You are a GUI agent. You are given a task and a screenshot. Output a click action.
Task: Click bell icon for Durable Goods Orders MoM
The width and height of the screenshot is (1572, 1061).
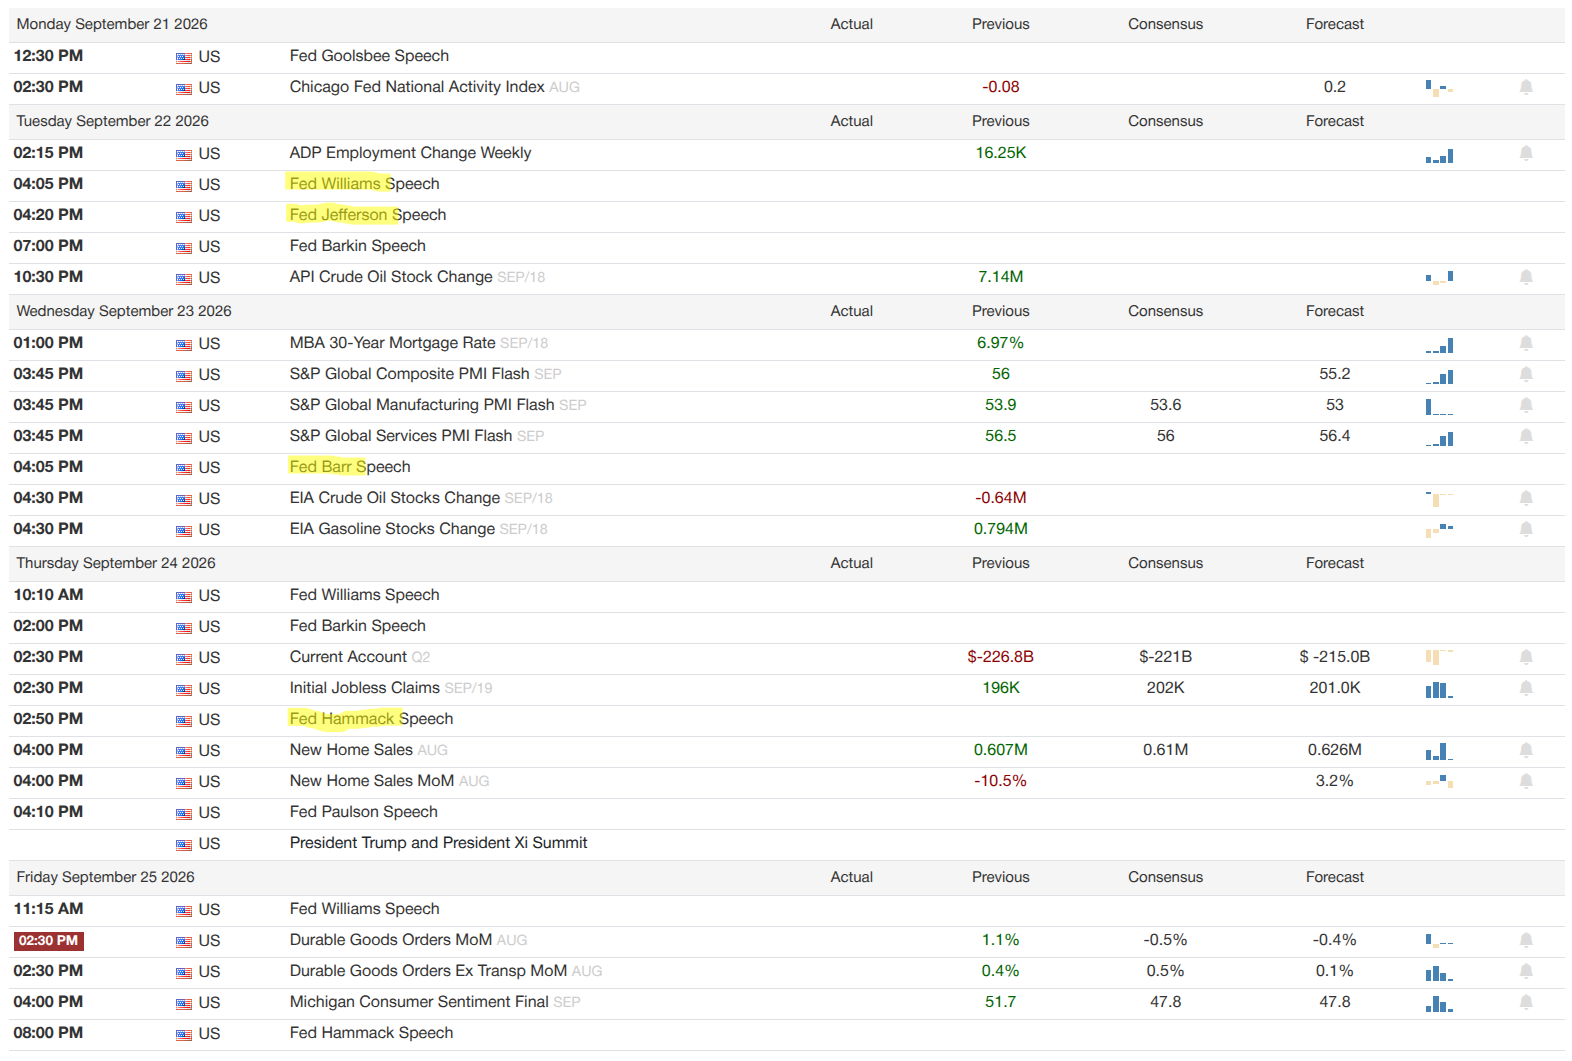click(1526, 940)
